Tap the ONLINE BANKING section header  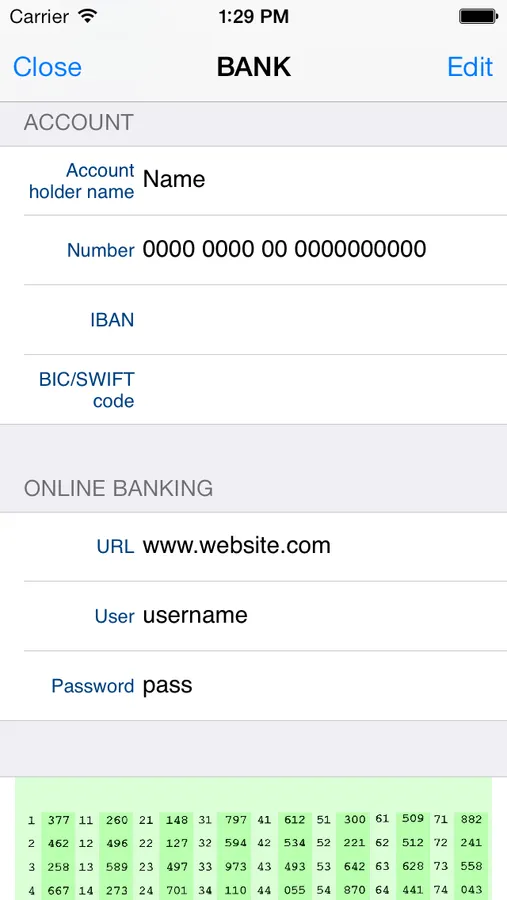tap(118, 488)
